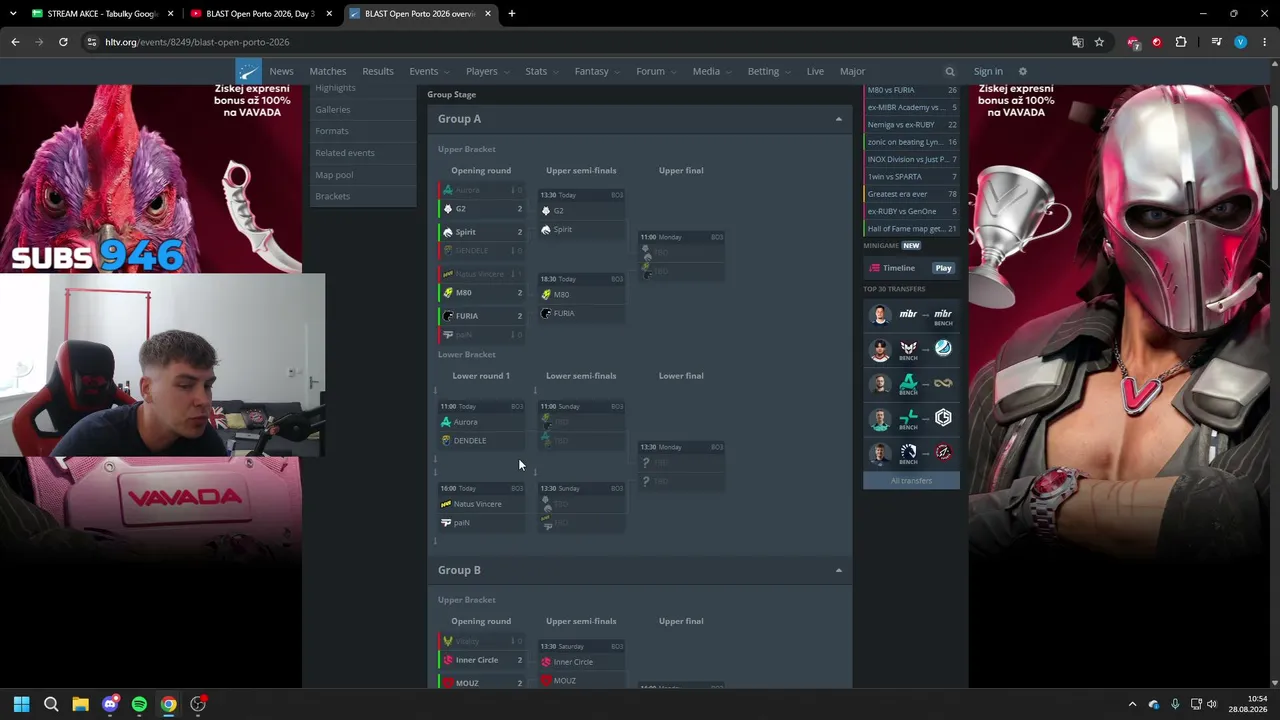Open the Matches menu item
The width and height of the screenshot is (1280, 720).
(328, 71)
